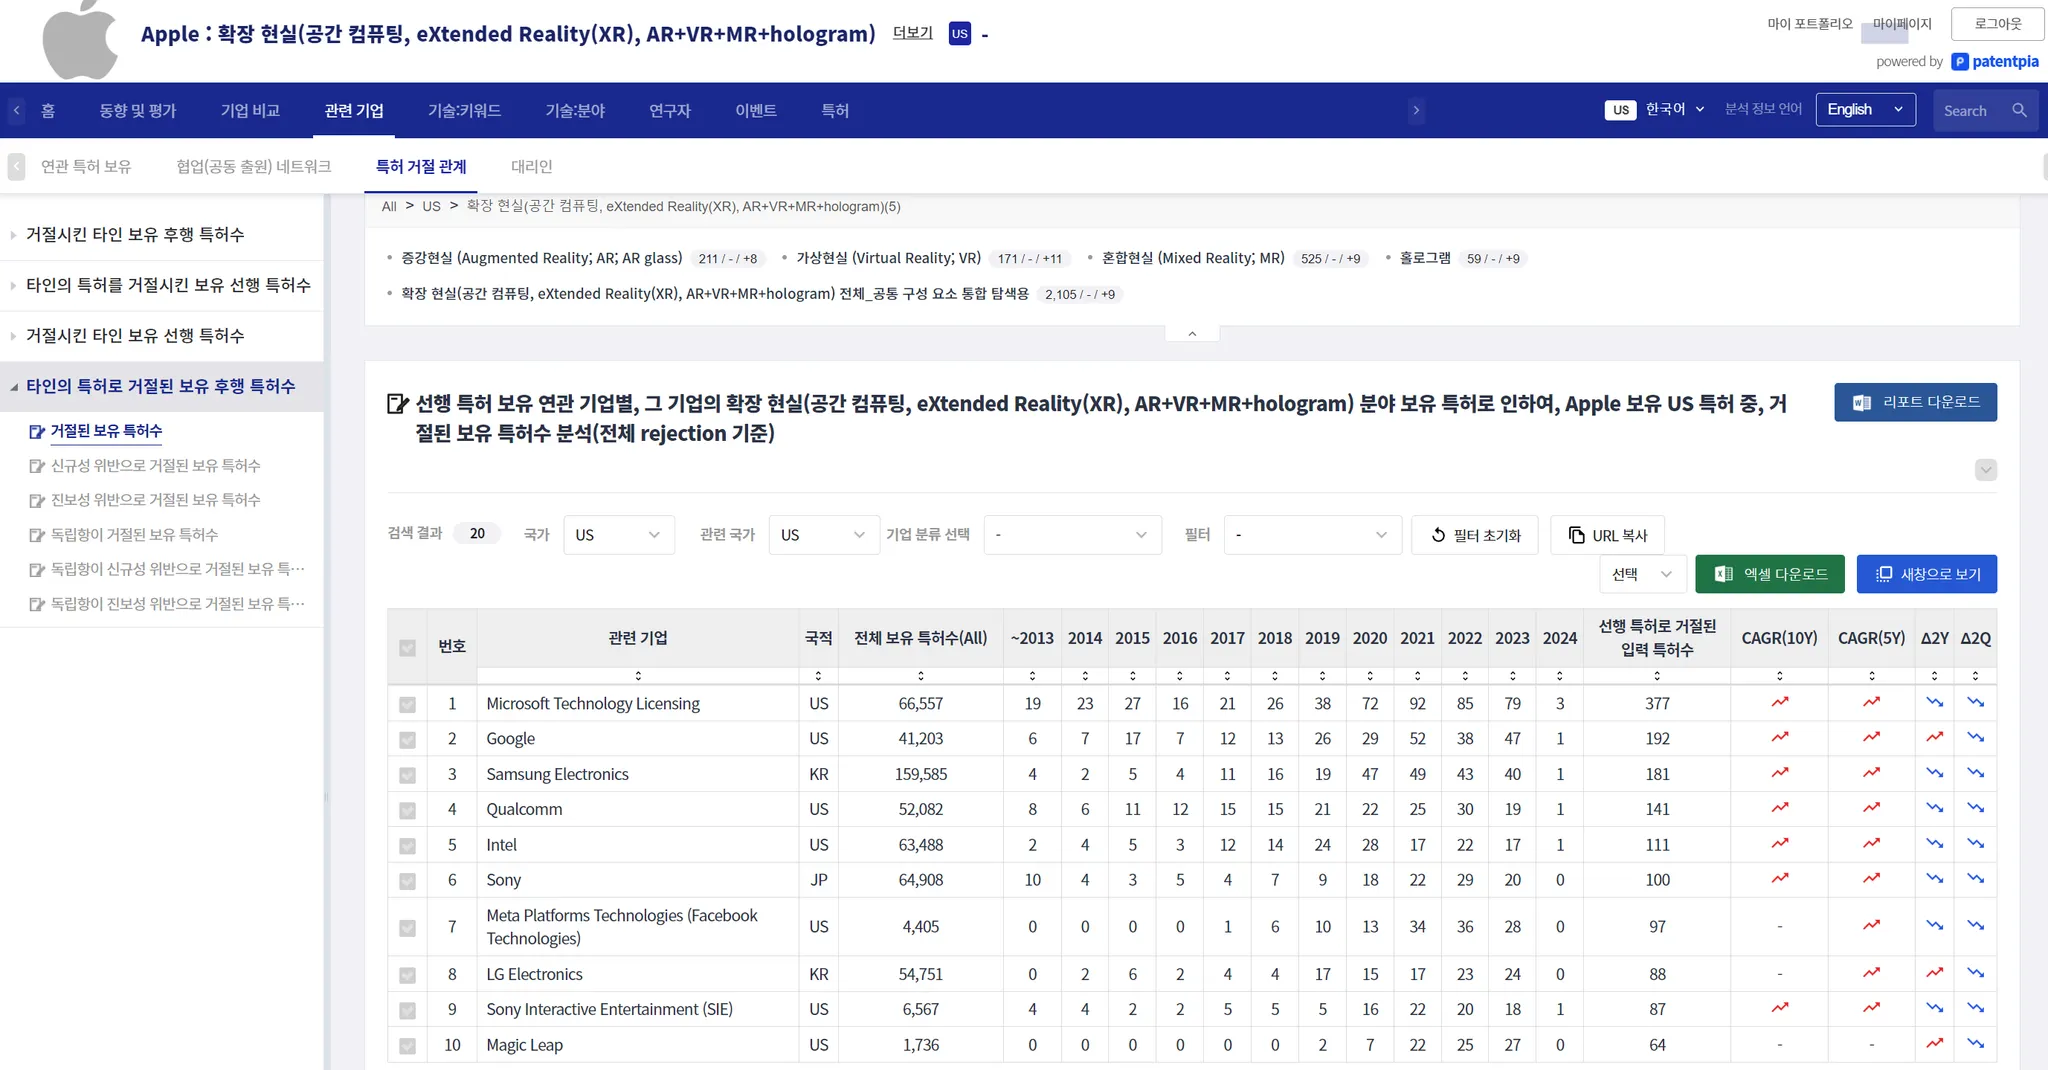The image size is (2048, 1070).
Task: Open the 기업 분류 선택 dropdown
Action: (x=1072, y=535)
